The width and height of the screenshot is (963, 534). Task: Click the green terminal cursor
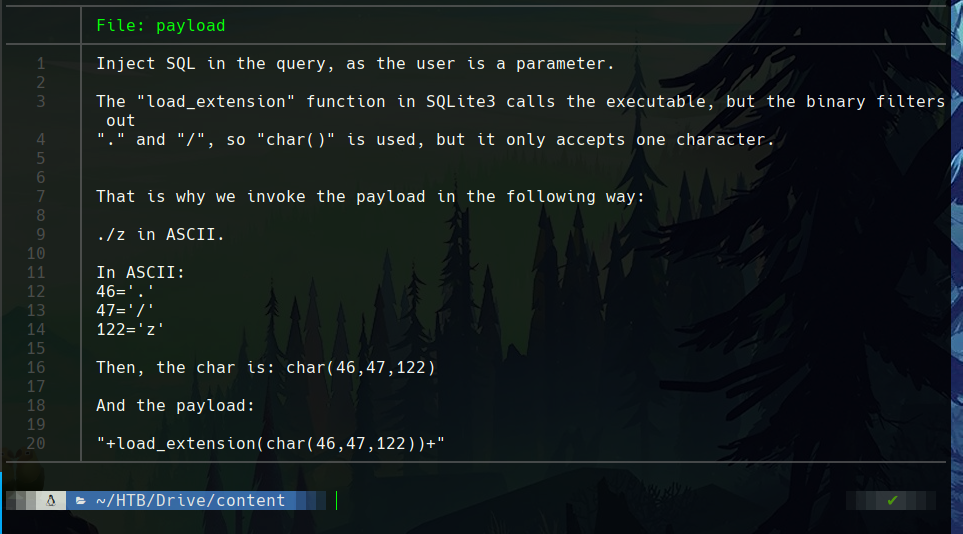[x=337, y=501]
